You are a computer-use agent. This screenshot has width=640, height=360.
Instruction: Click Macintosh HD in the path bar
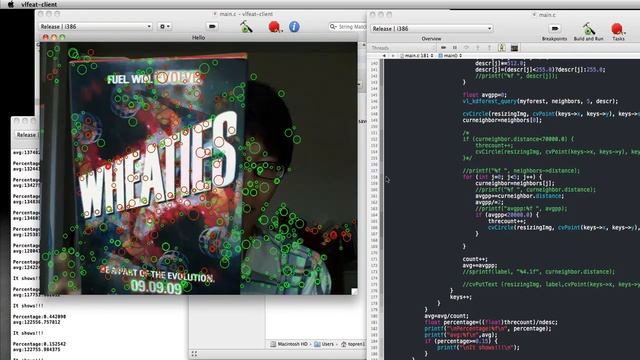(x=289, y=344)
